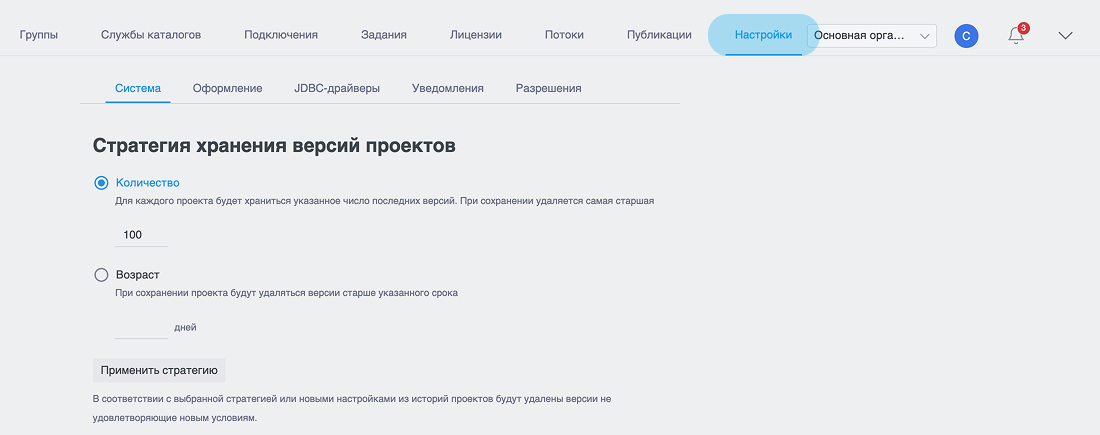The image size is (1100, 435).
Task: Click the description text under Возраст
Action: tap(286, 293)
